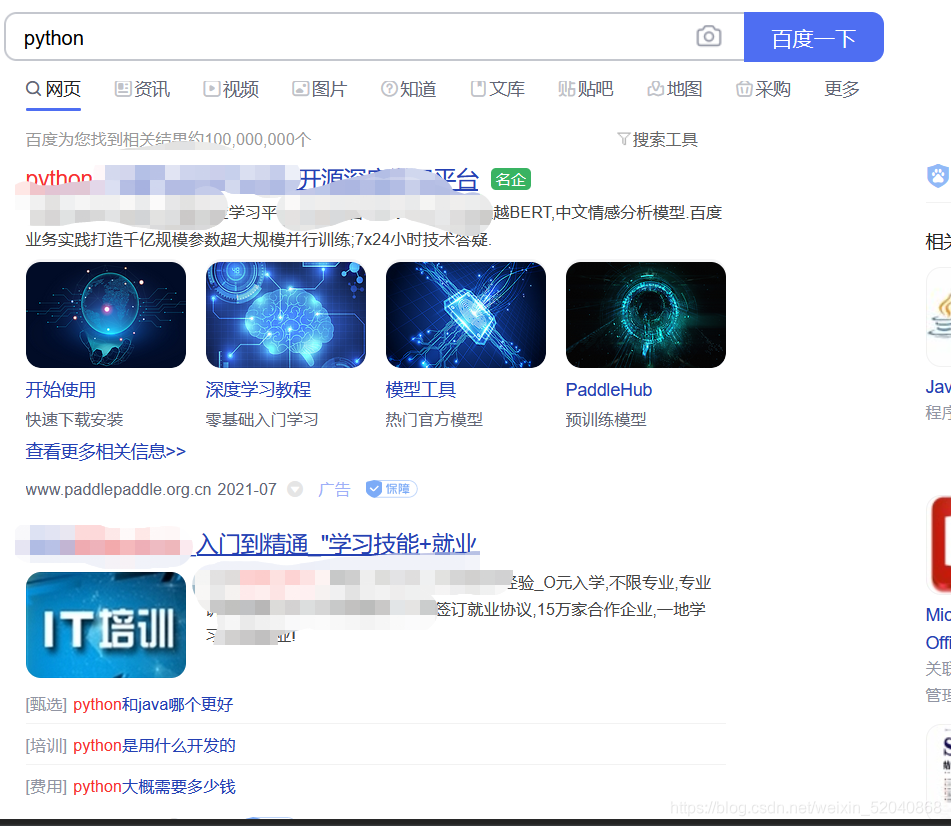Click the 贴吧 icon
The image size is (951, 826).
566,89
